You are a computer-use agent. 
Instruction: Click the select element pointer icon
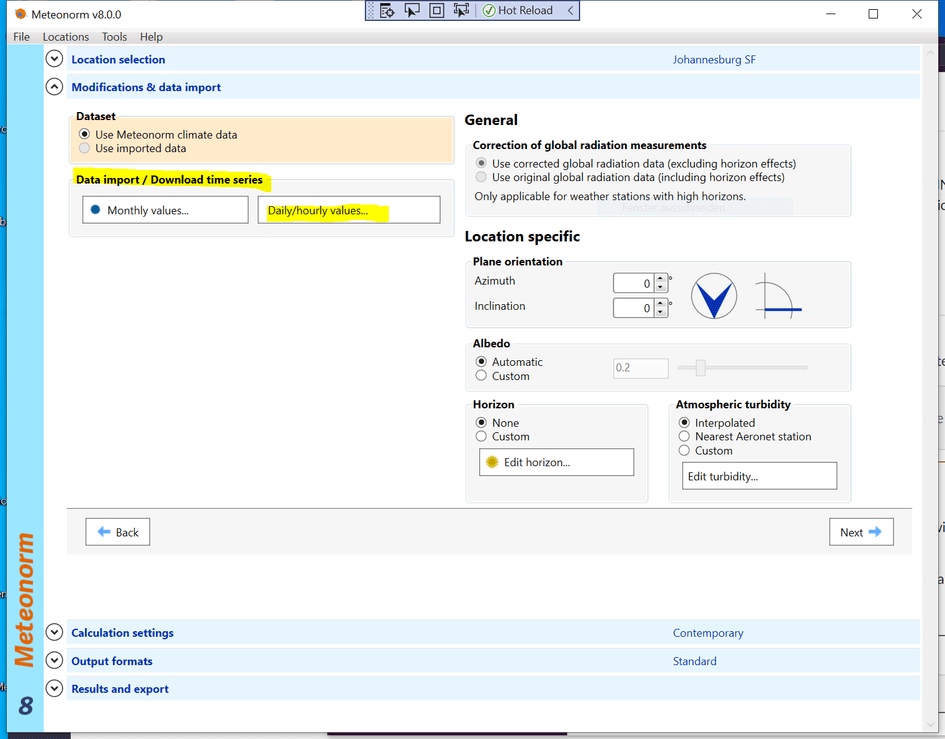click(412, 10)
